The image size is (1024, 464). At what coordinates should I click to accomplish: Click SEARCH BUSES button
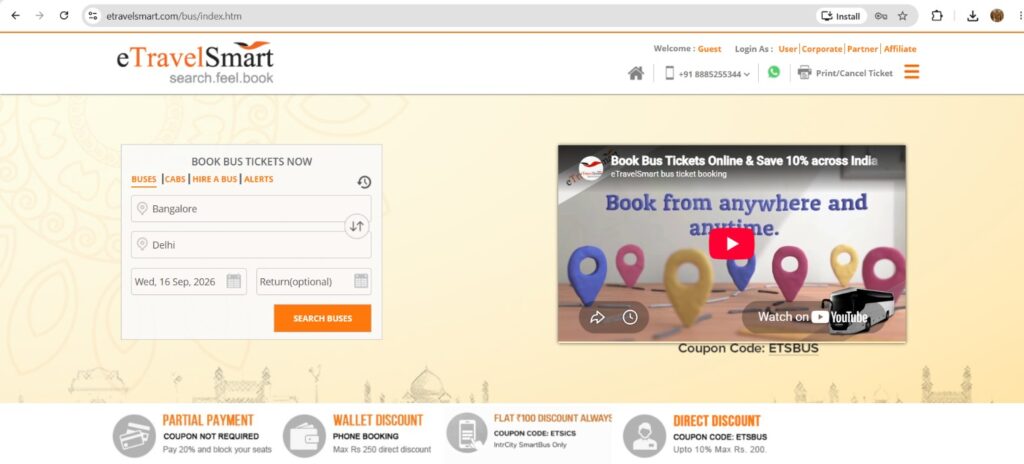click(323, 318)
